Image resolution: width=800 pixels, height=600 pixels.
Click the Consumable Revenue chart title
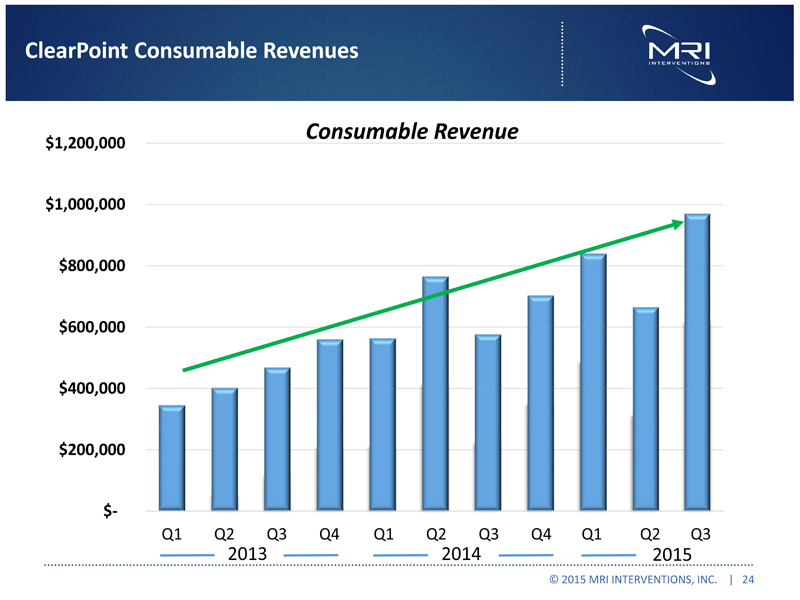coord(411,132)
